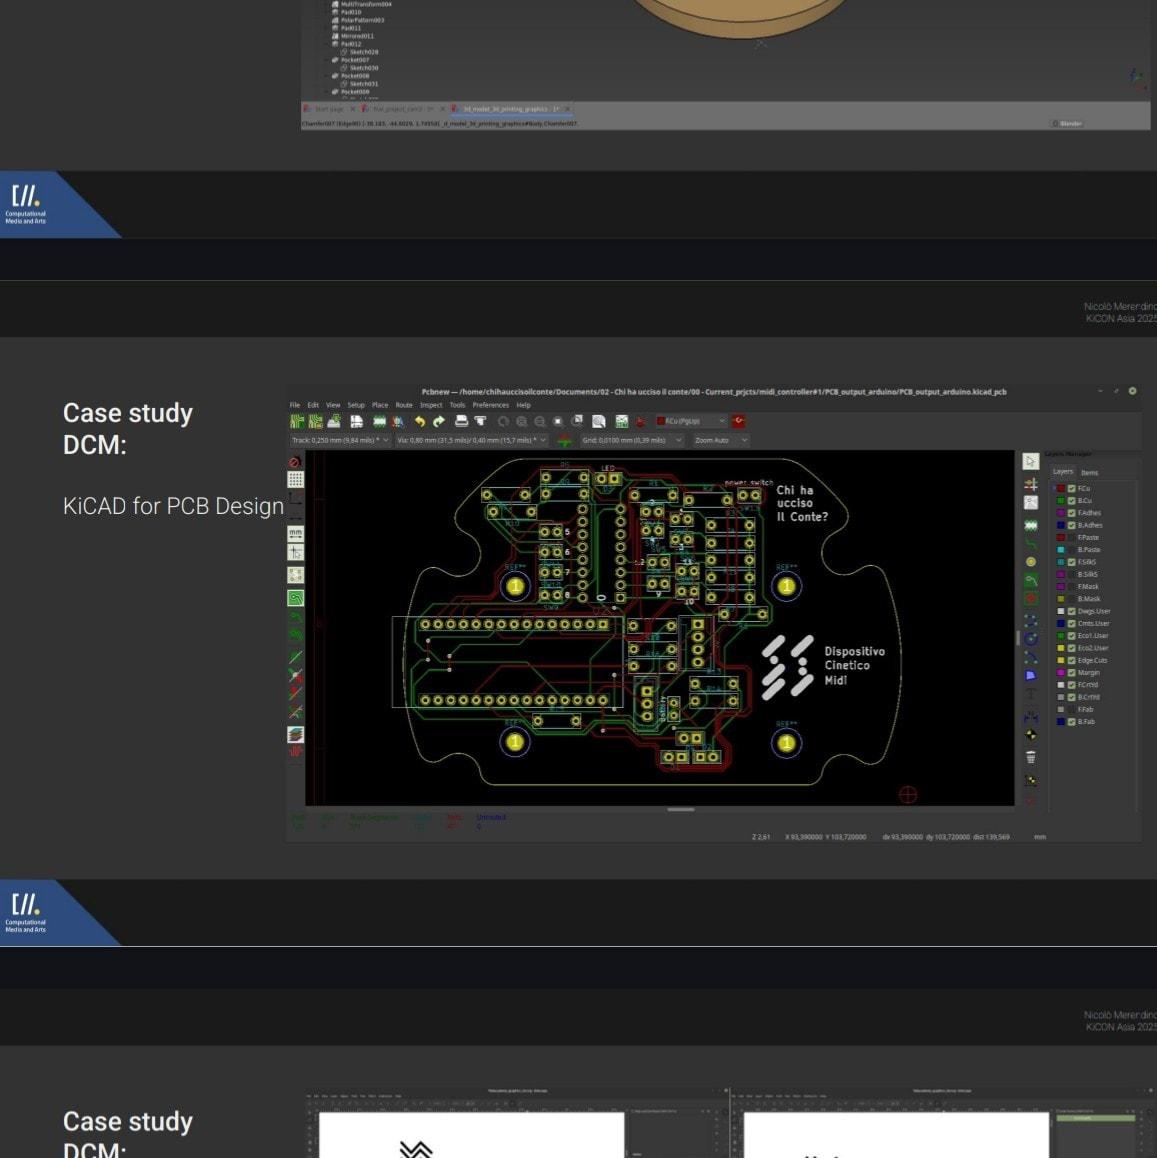Open the Track width dropdown
Screen dimensions: 1157x1158
click(340, 440)
